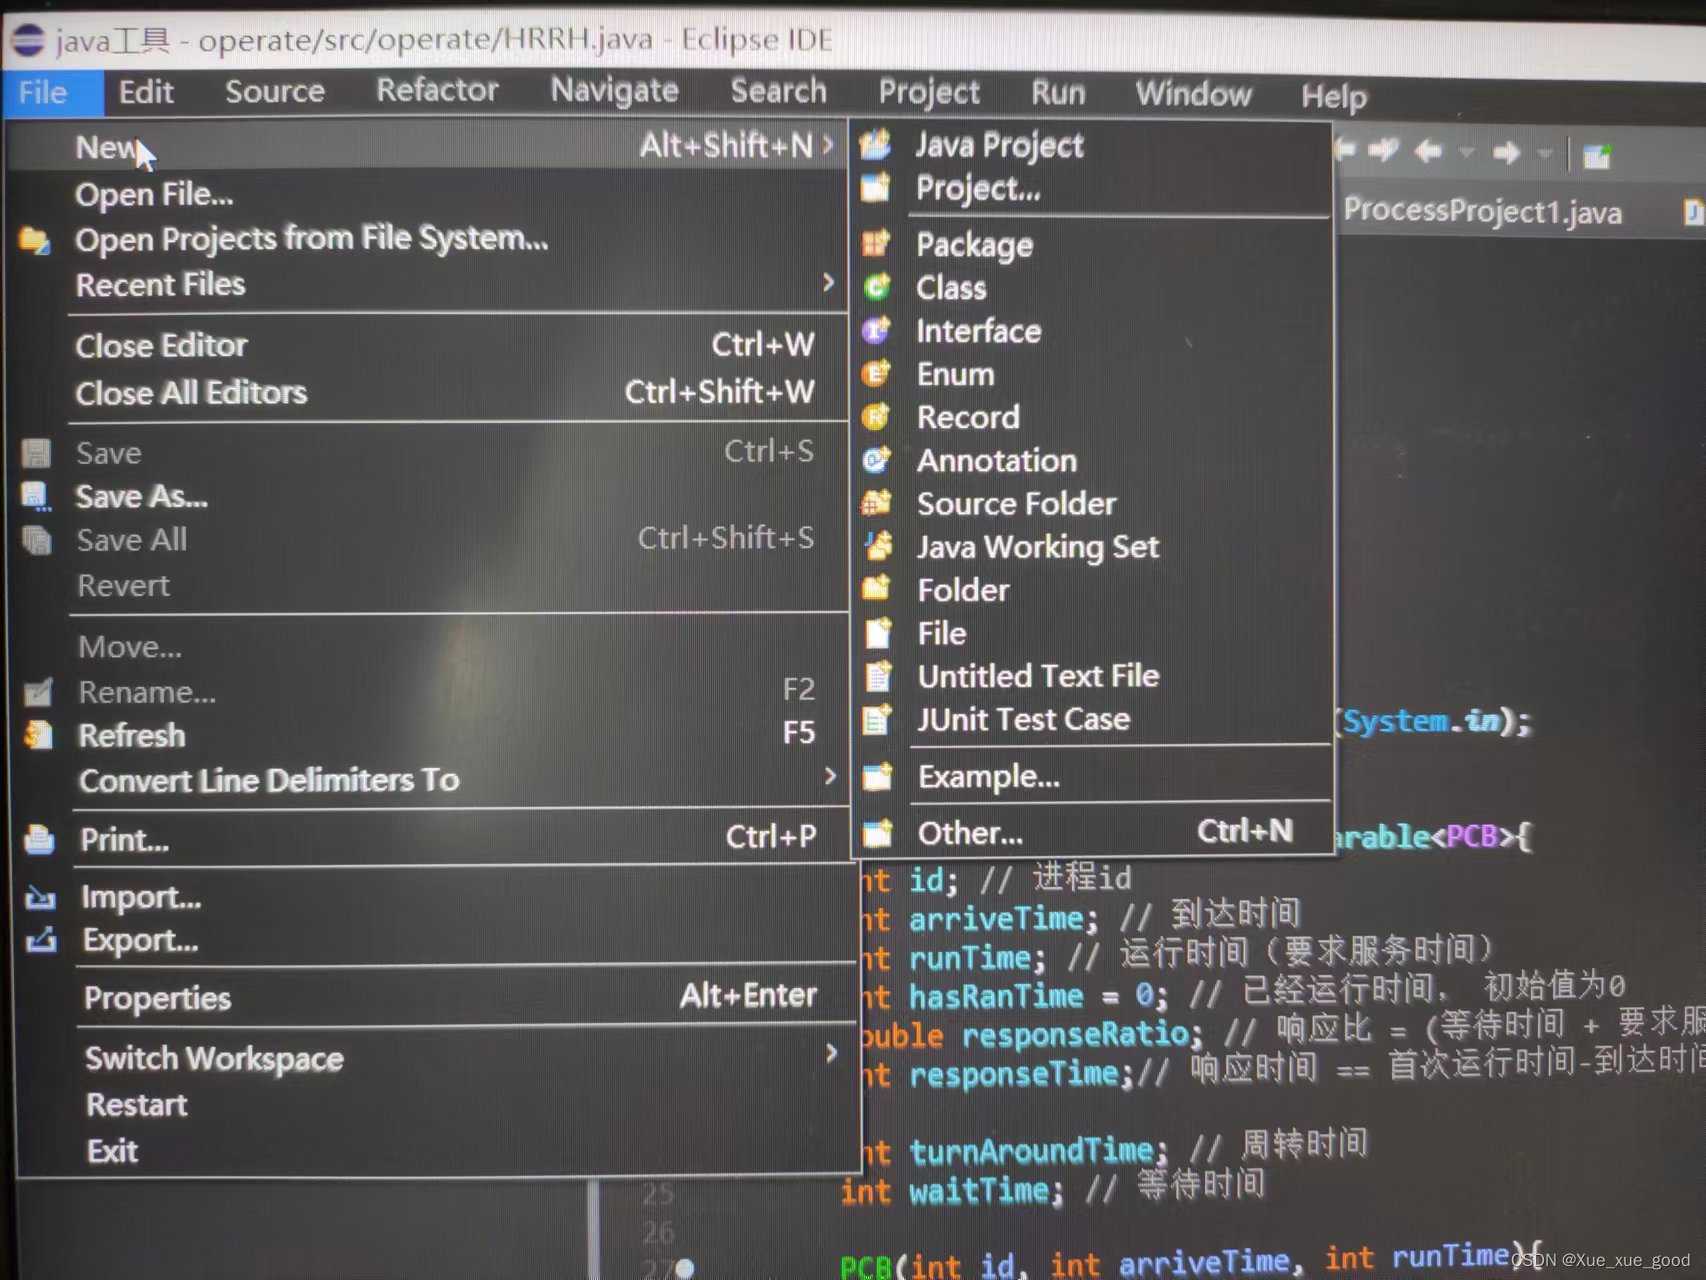Select Exit in the File menu
Viewport: 1706px width, 1280px height.
(x=113, y=1151)
